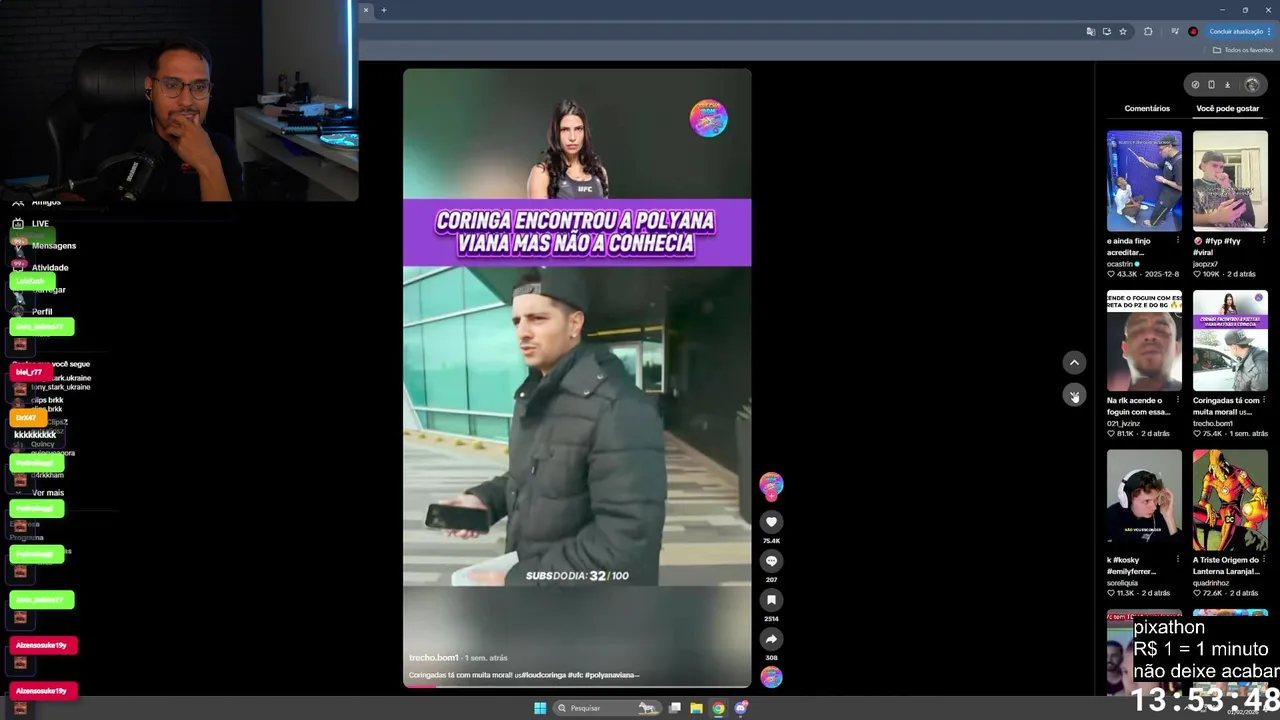Bookmark this page with the star icon
This screenshot has width=1280, height=720.
click(1123, 31)
